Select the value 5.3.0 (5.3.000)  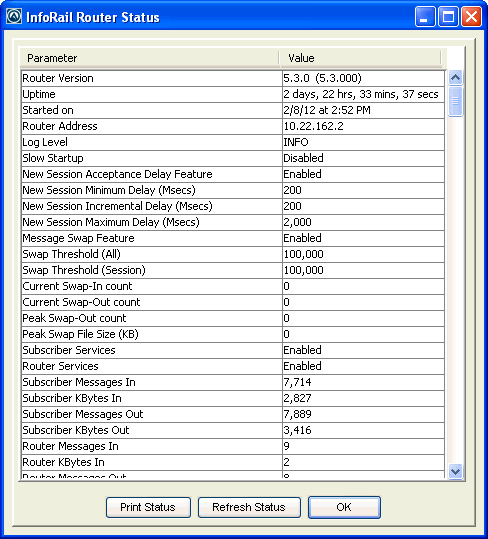click(x=363, y=78)
